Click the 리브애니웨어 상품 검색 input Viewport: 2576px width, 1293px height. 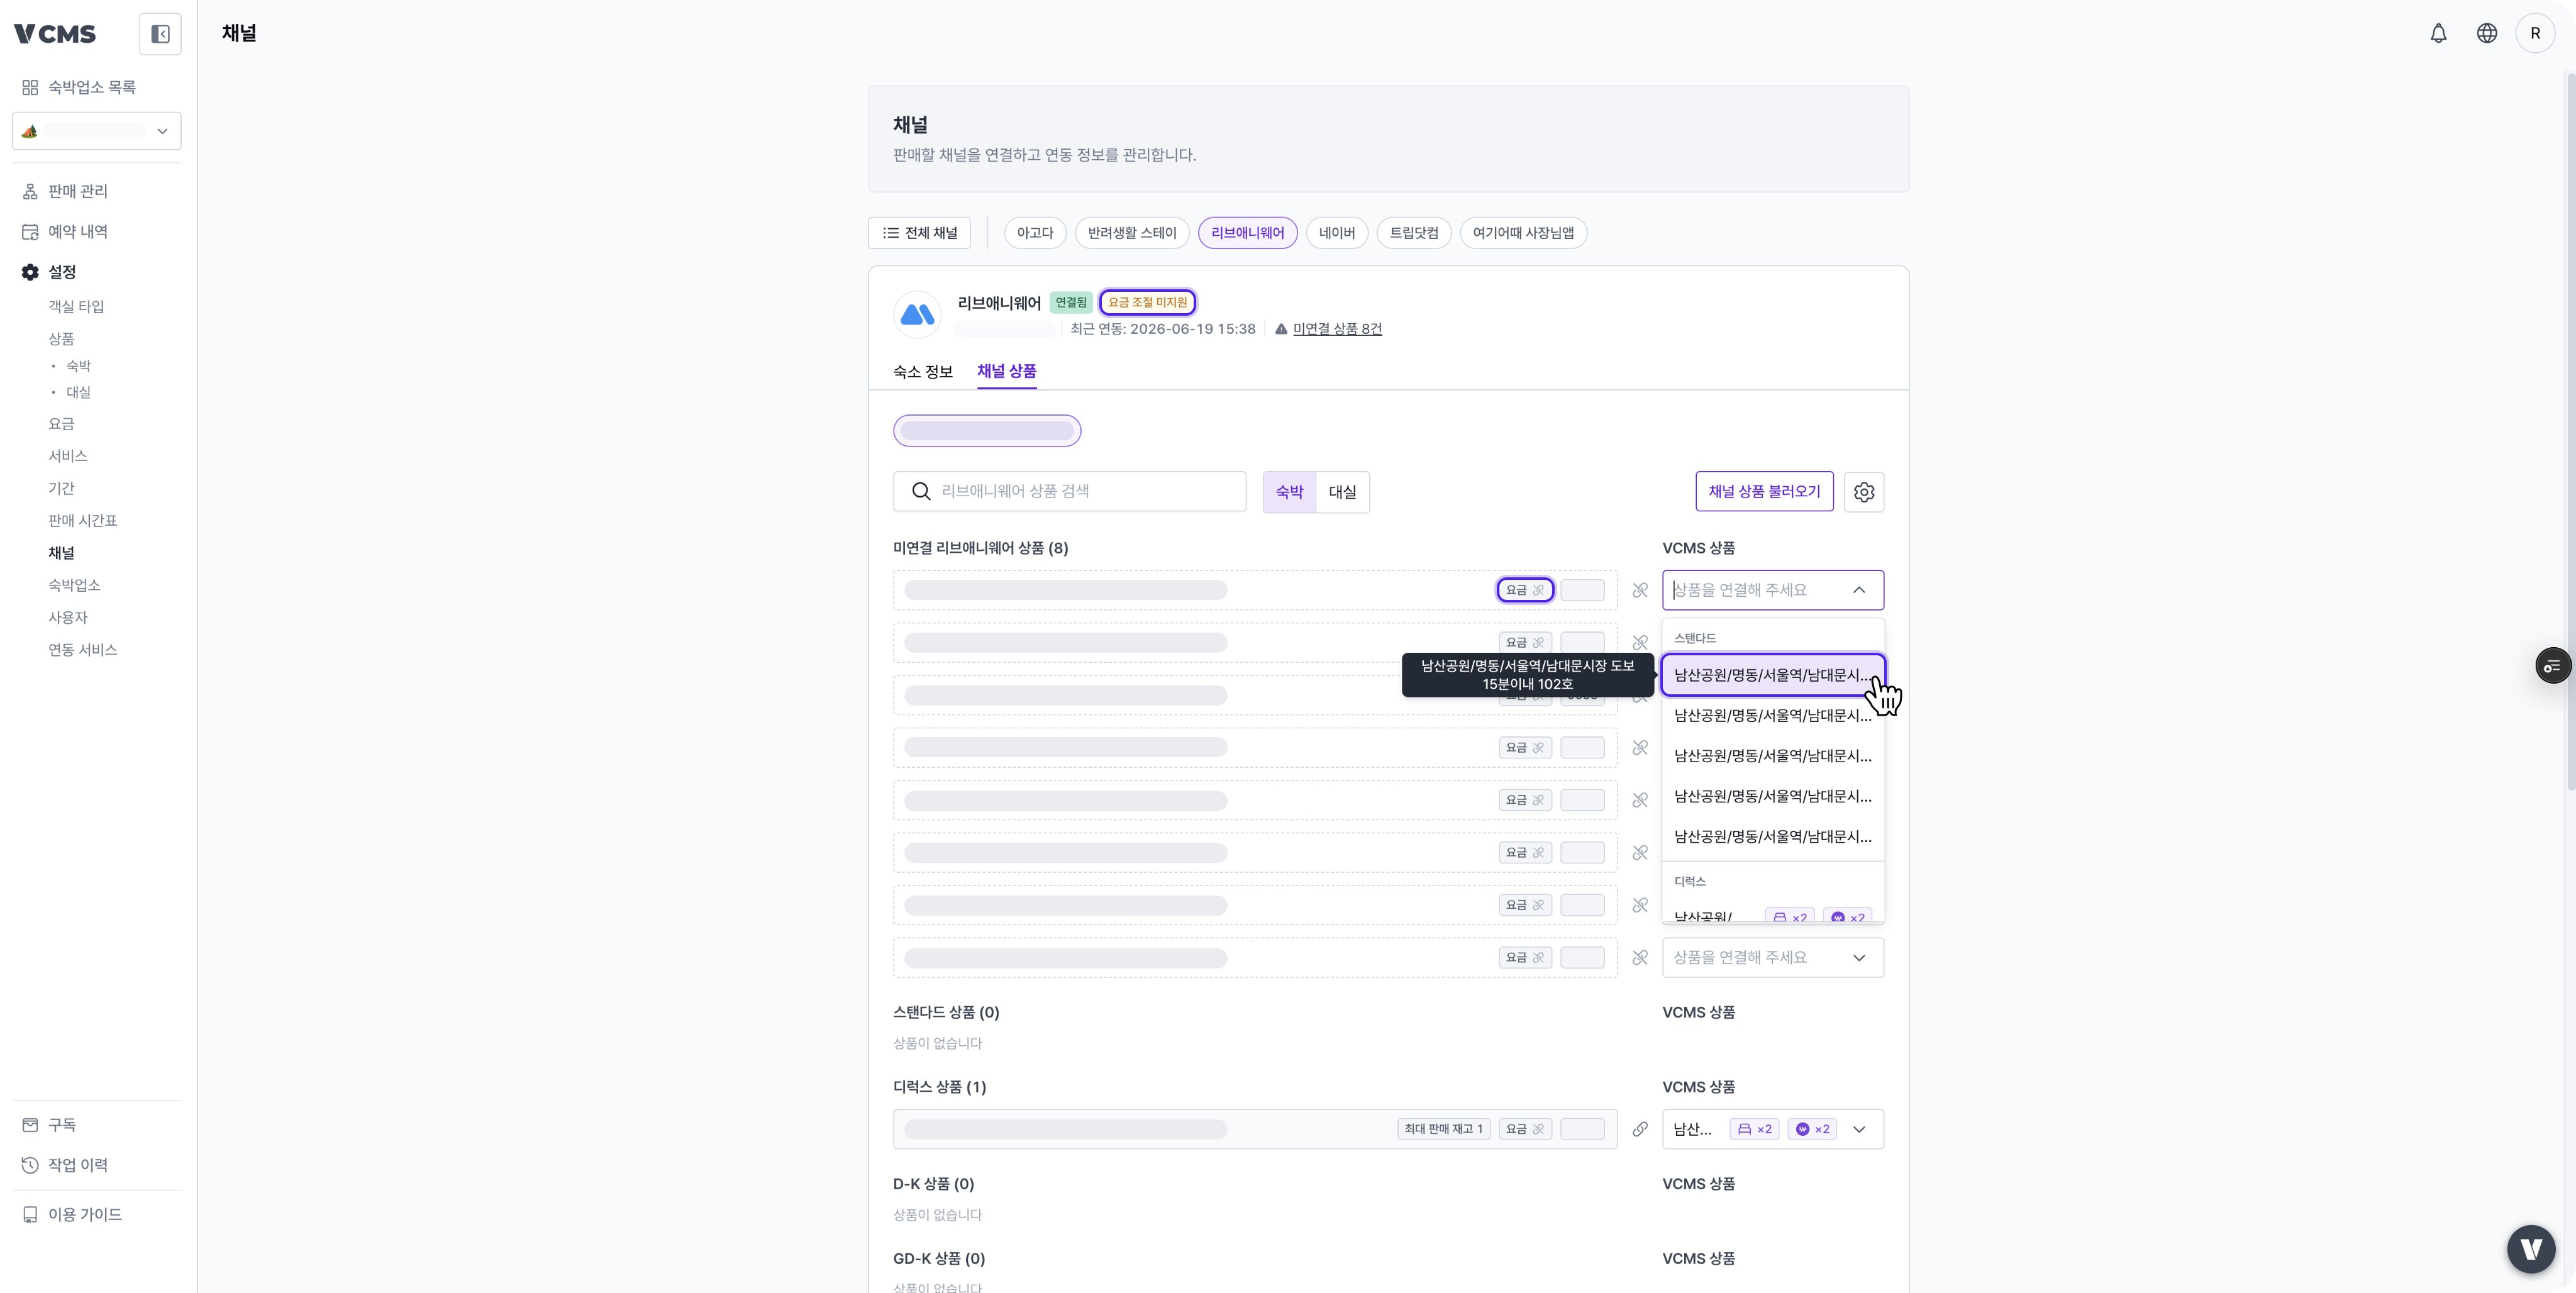(1069, 491)
